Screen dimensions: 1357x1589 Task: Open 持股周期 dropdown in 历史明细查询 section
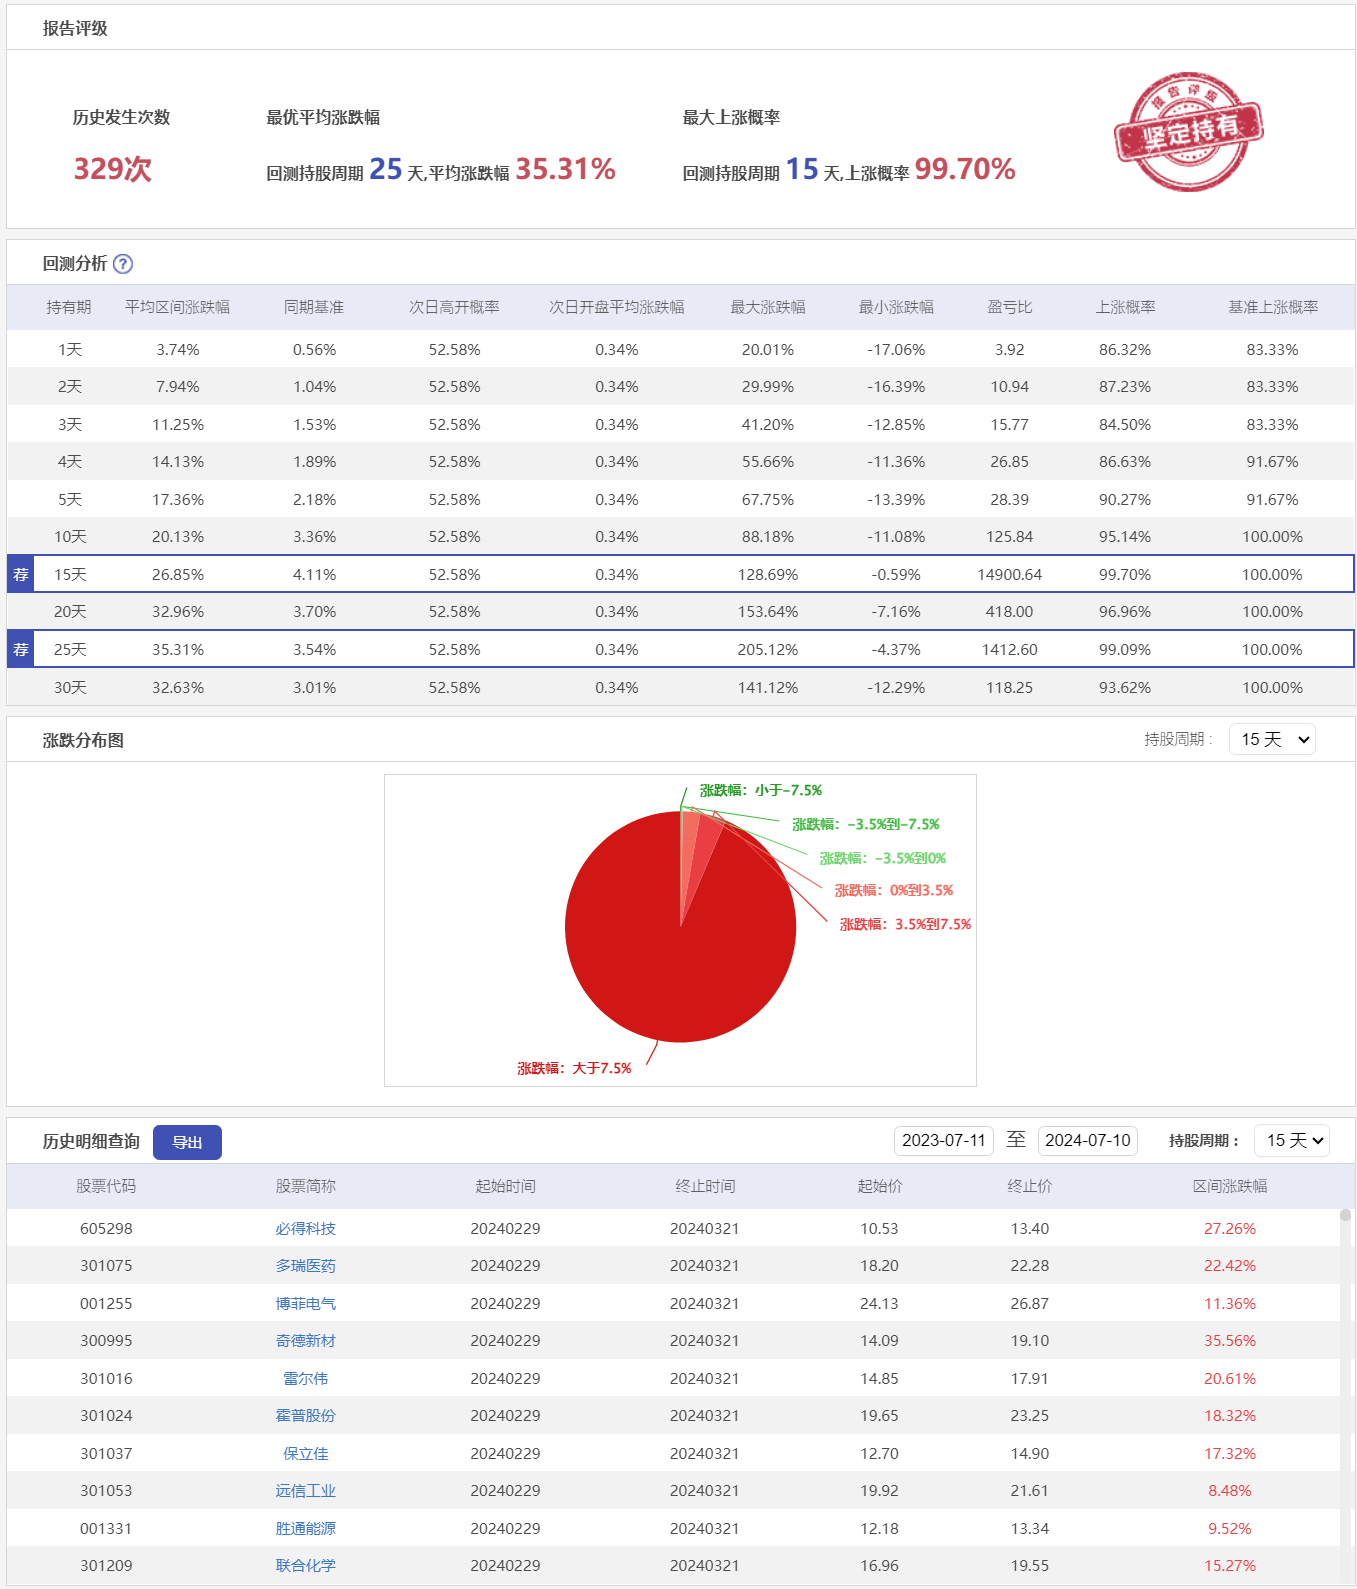click(x=1291, y=1141)
